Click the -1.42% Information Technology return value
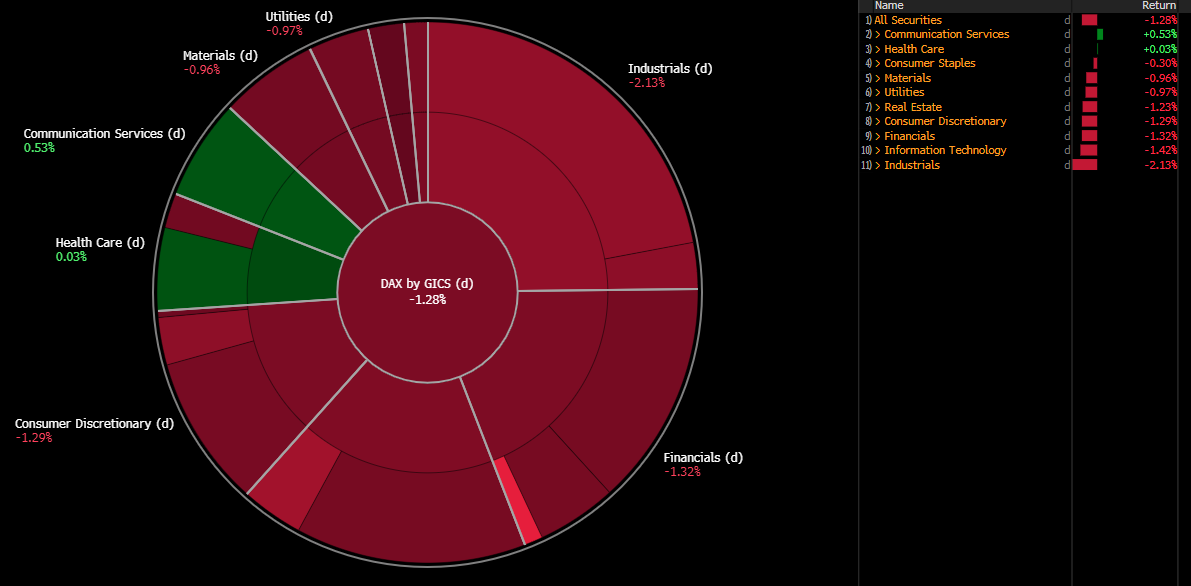This screenshot has height=586, width=1191. point(1161,150)
